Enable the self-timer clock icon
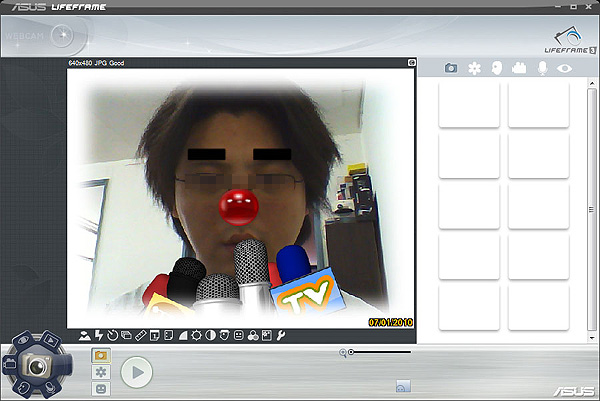This screenshot has height=401, width=600. pos(112,336)
